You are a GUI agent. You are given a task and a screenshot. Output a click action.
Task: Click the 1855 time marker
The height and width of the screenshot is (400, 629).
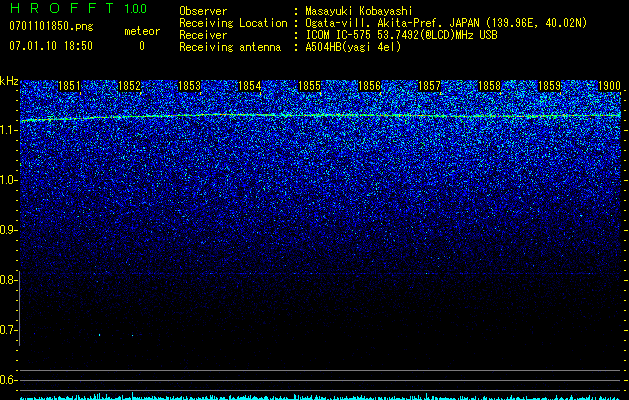pyautogui.click(x=309, y=86)
